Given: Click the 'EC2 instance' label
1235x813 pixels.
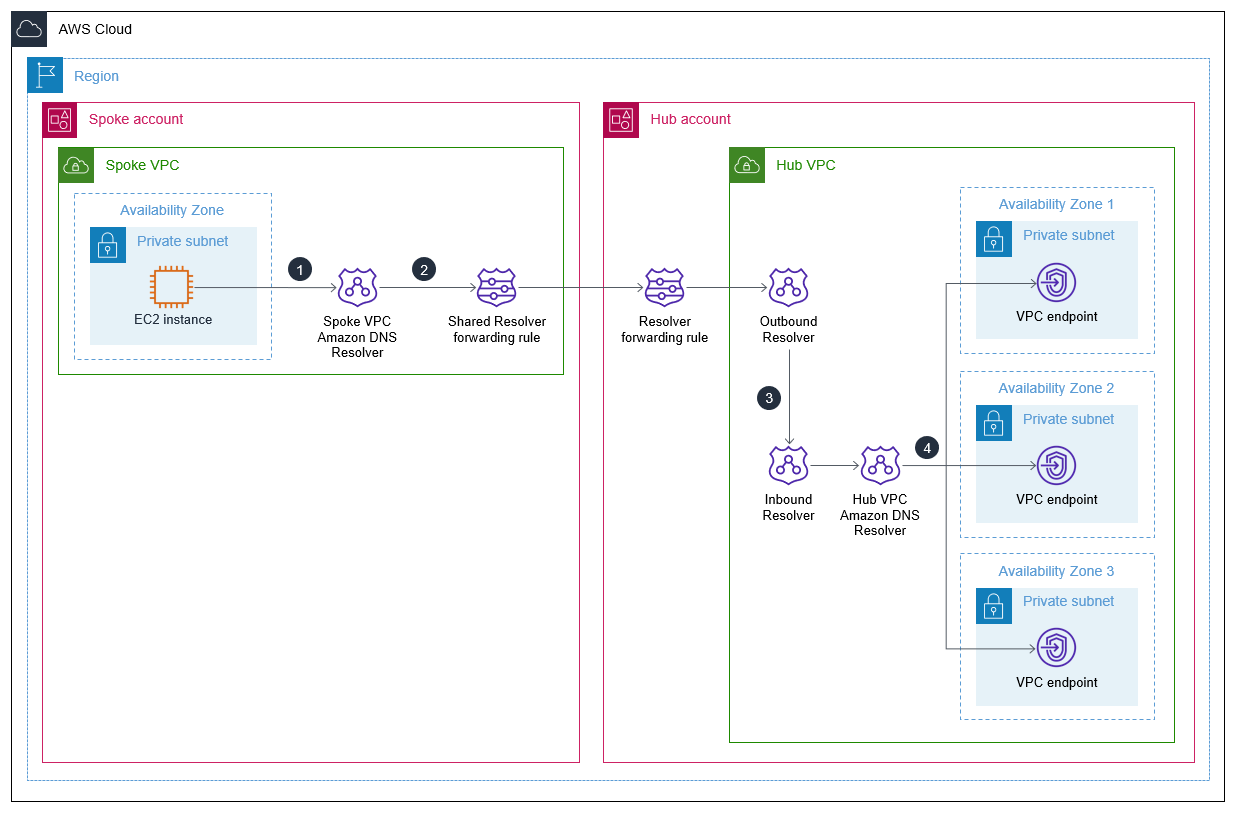Looking at the screenshot, I should [173, 320].
